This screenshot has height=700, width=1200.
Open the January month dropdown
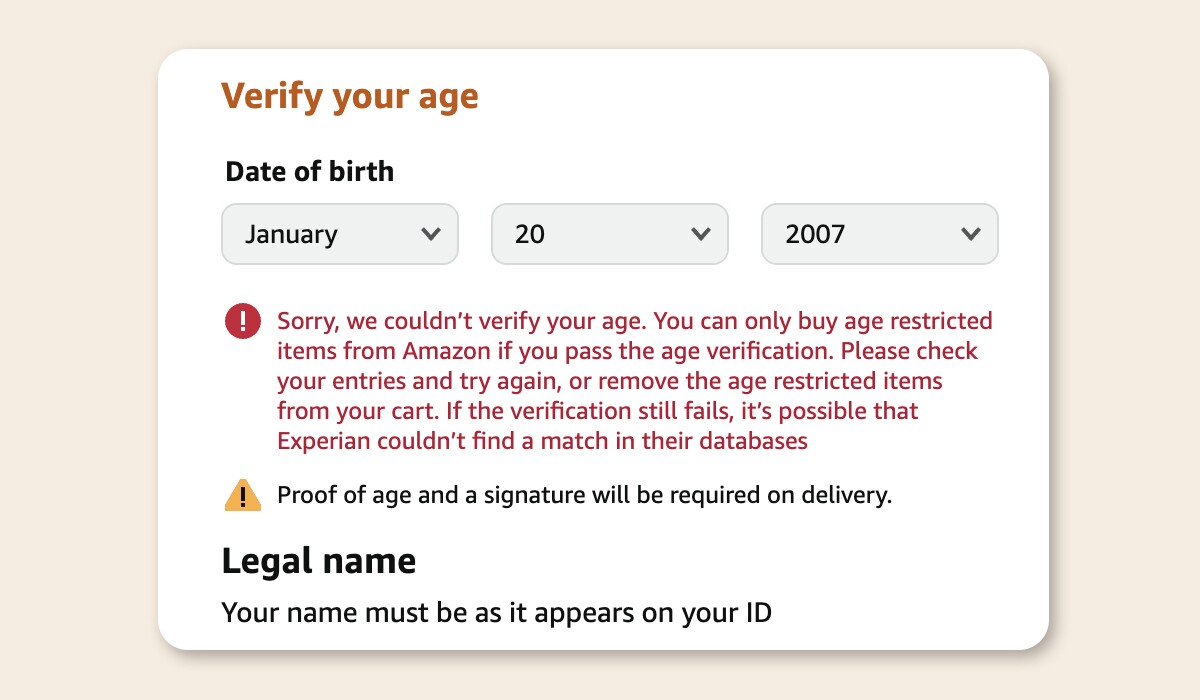tap(339, 234)
